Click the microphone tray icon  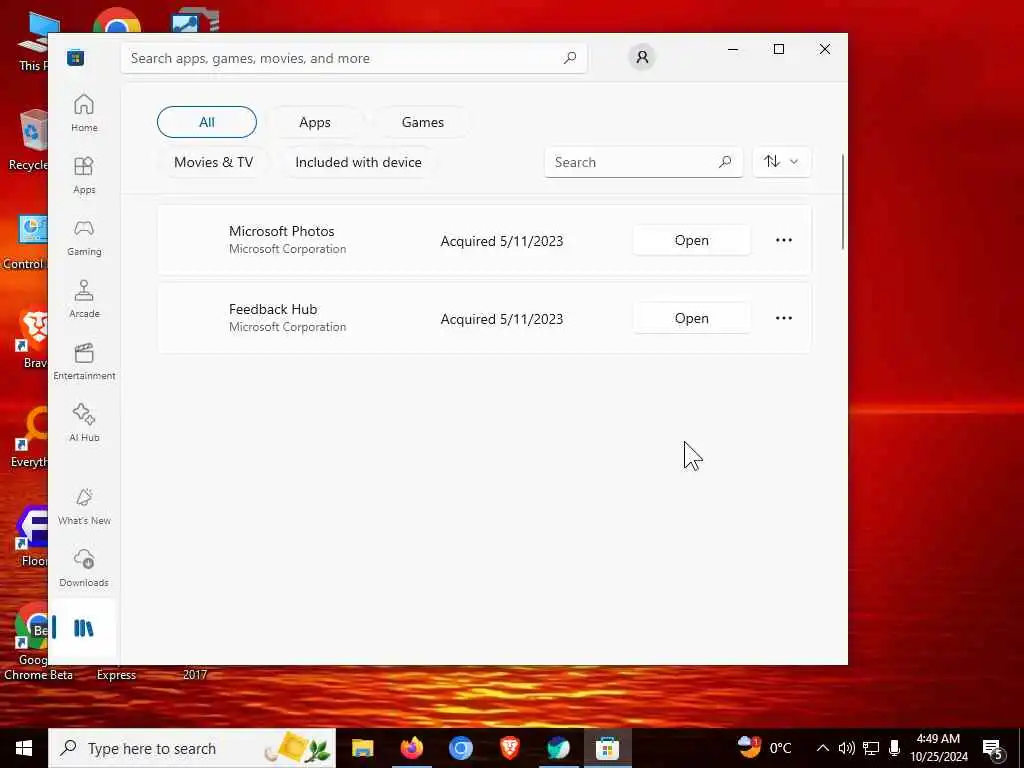click(x=894, y=748)
